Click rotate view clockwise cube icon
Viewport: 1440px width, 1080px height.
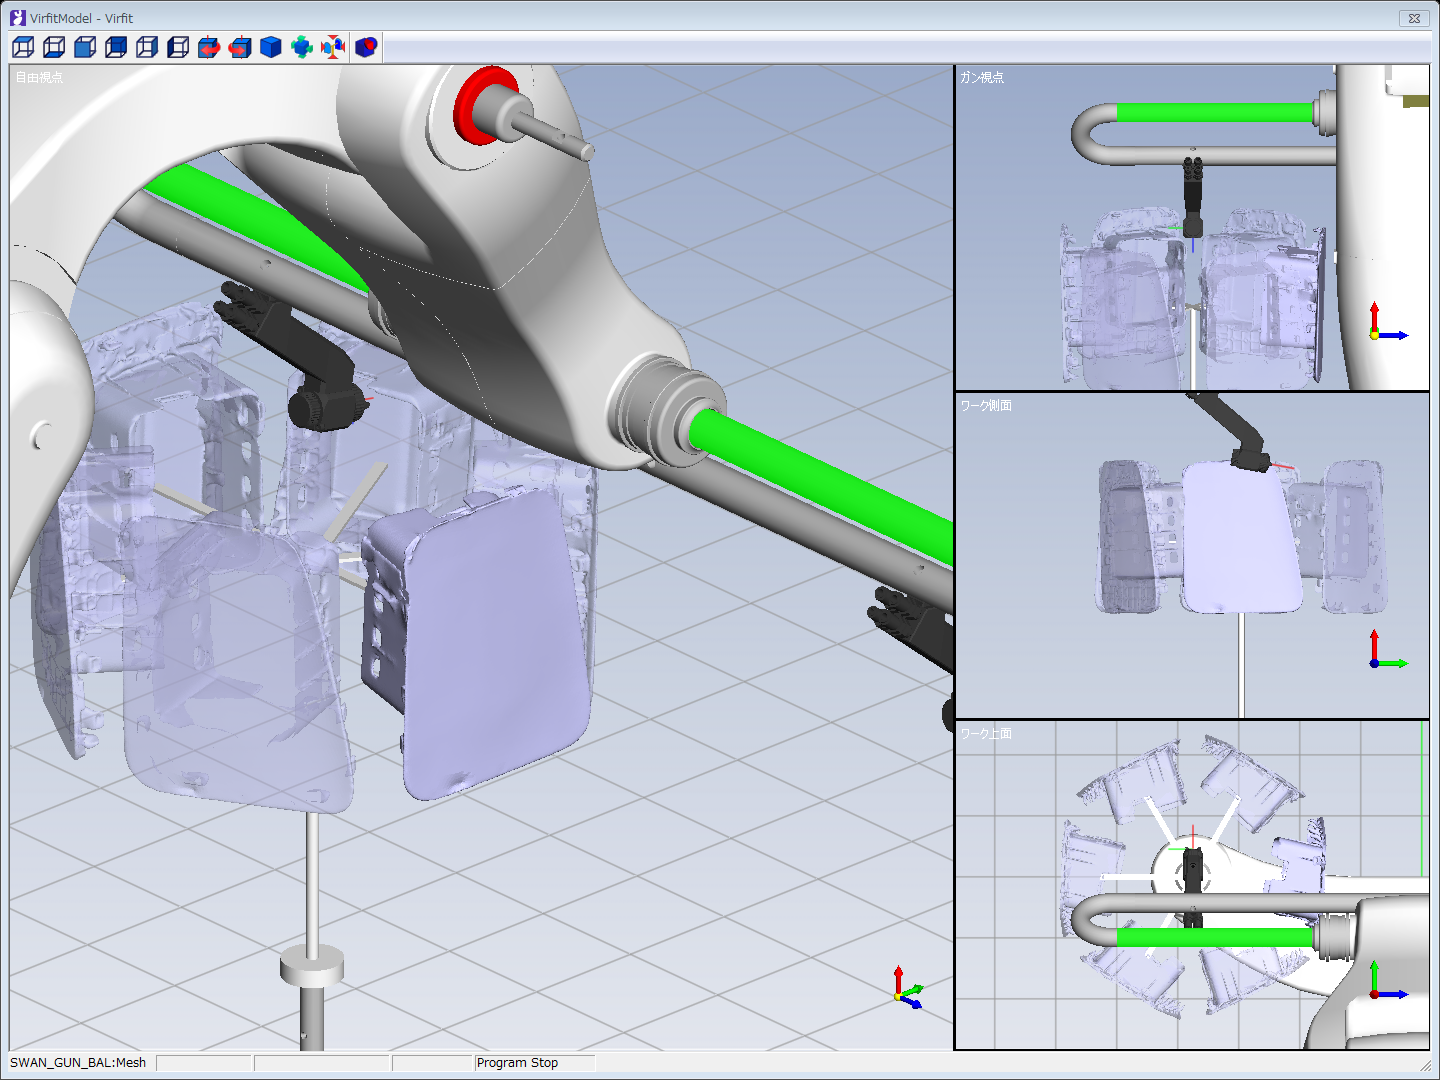pos(209,47)
